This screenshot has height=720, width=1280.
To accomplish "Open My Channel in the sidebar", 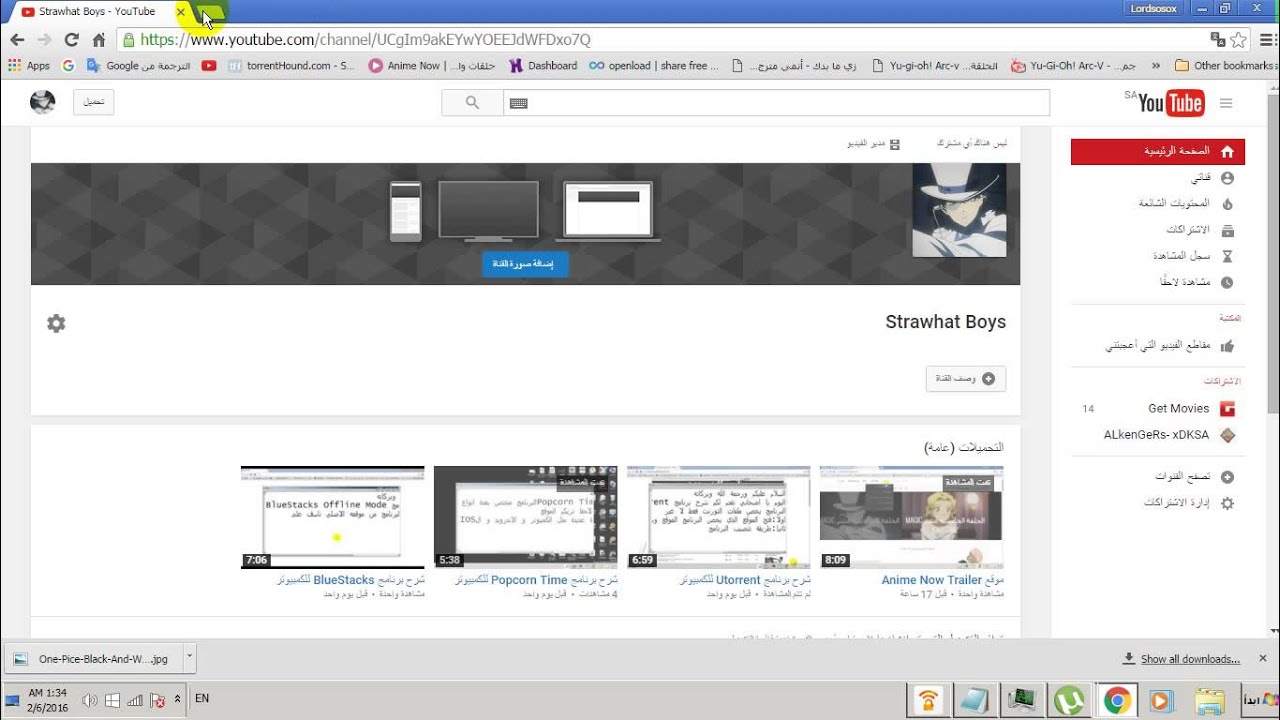I will coord(1211,178).
